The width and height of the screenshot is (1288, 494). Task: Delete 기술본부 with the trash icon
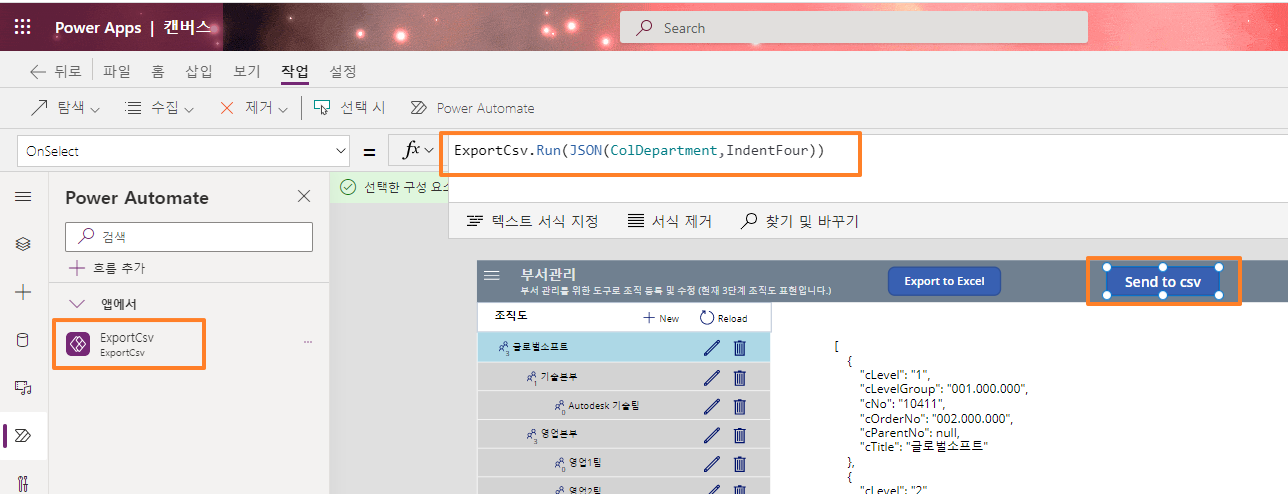pyautogui.click(x=740, y=377)
